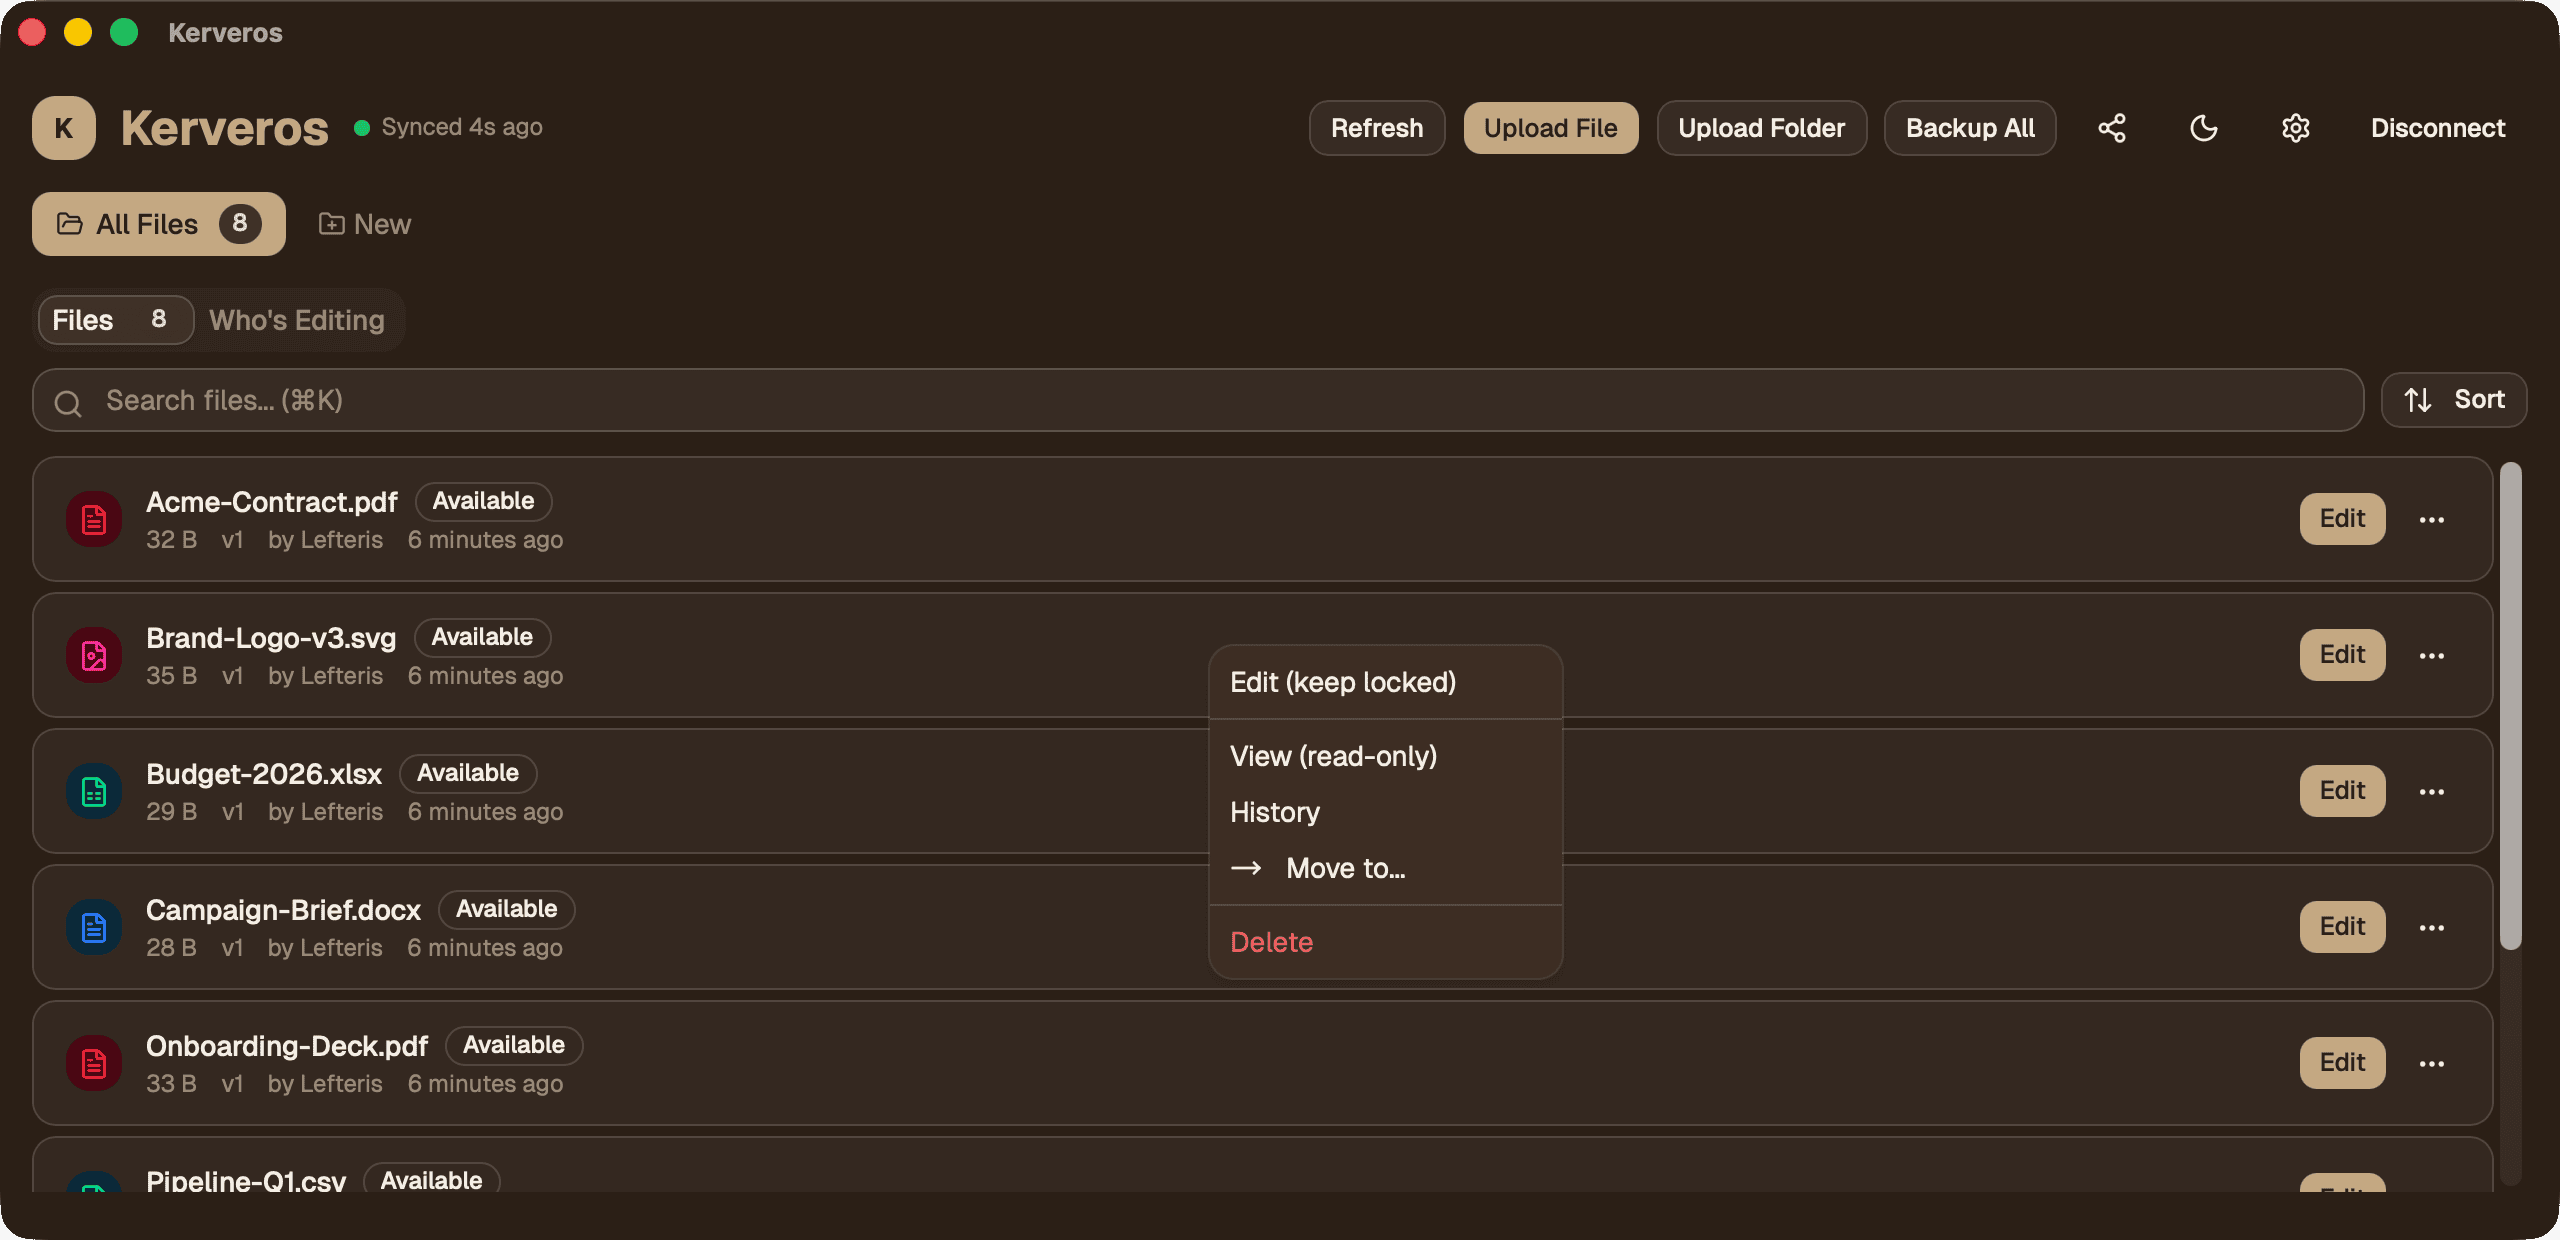Click the Pipeline-Q1.csv file name

pyautogui.click(x=246, y=1180)
